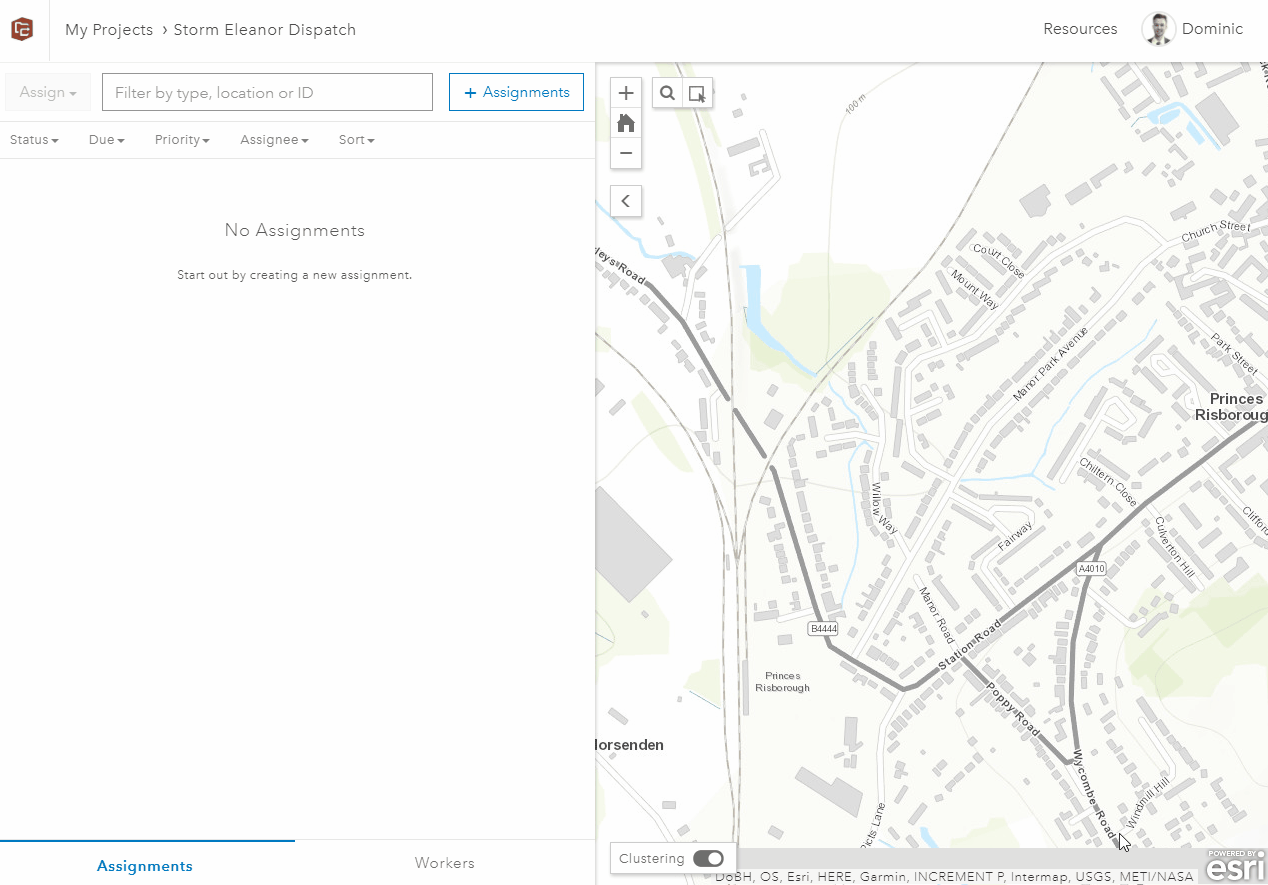The width and height of the screenshot is (1268, 885).
Task: Click the No Assignments heading
Action: click(295, 230)
